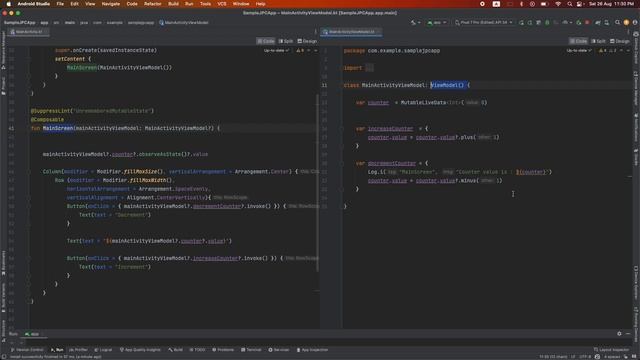The height and width of the screenshot is (360, 640).
Task: Open the App Inspection tool window
Action: 312,350
